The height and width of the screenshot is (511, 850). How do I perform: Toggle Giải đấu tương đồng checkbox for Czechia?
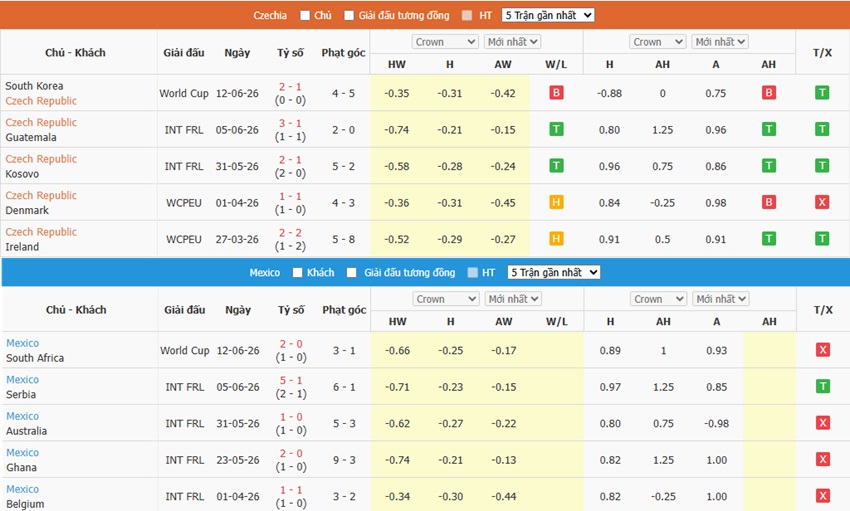click(349, 16)
